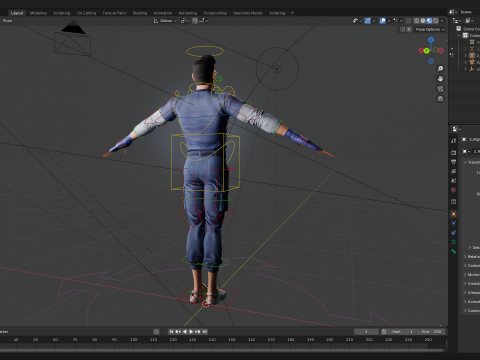
Task: Select solid viewport shading
Action: click(423, 21)
